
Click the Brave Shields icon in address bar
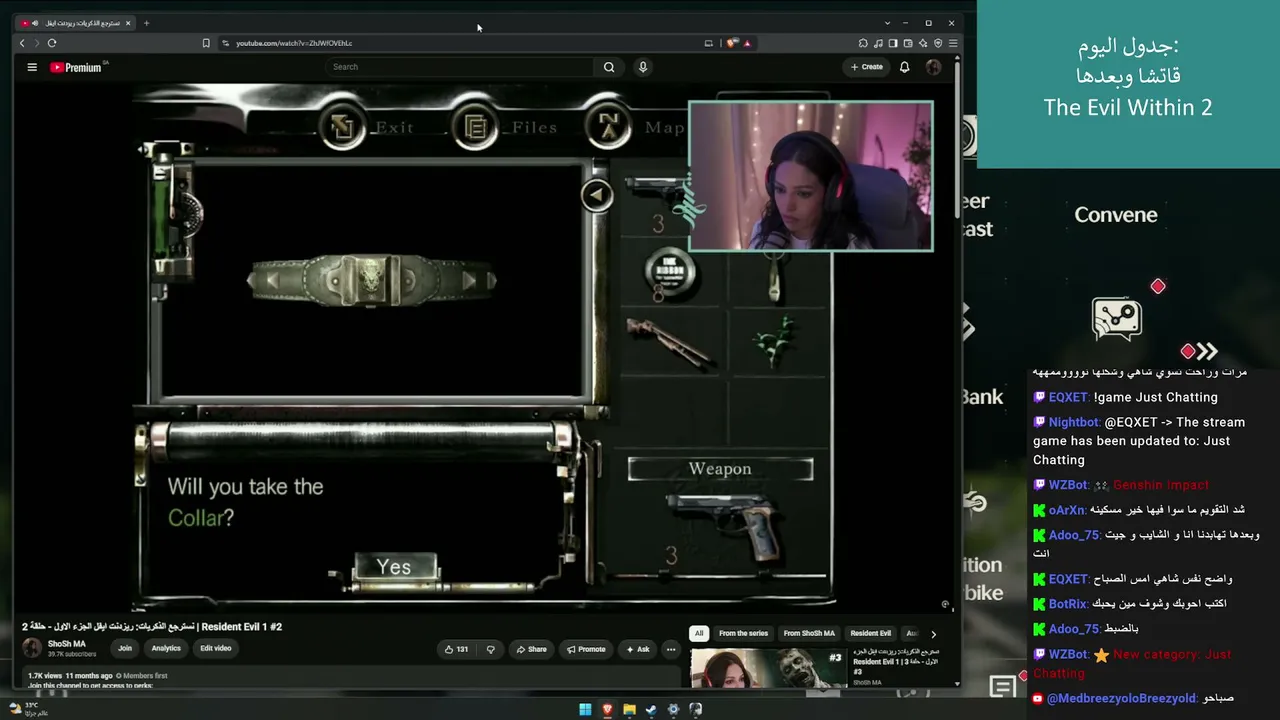click(732, 43)
